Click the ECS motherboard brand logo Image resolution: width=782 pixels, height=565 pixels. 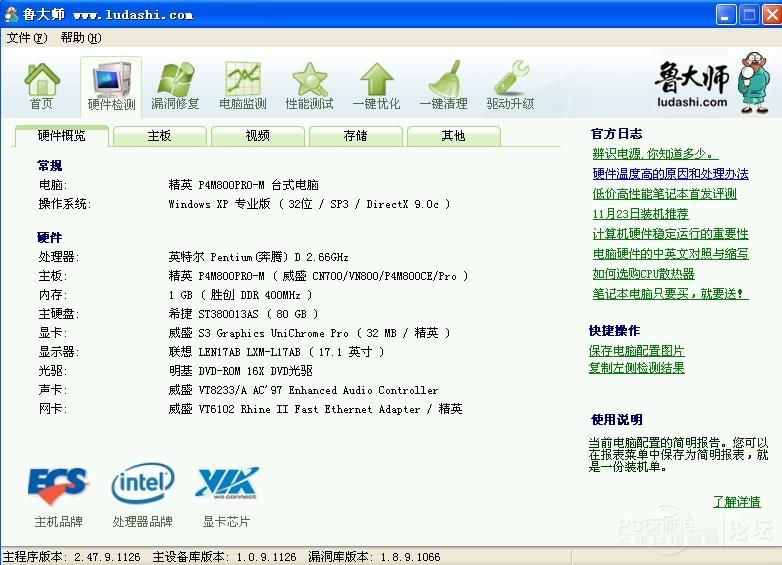(x=58, y=485)
